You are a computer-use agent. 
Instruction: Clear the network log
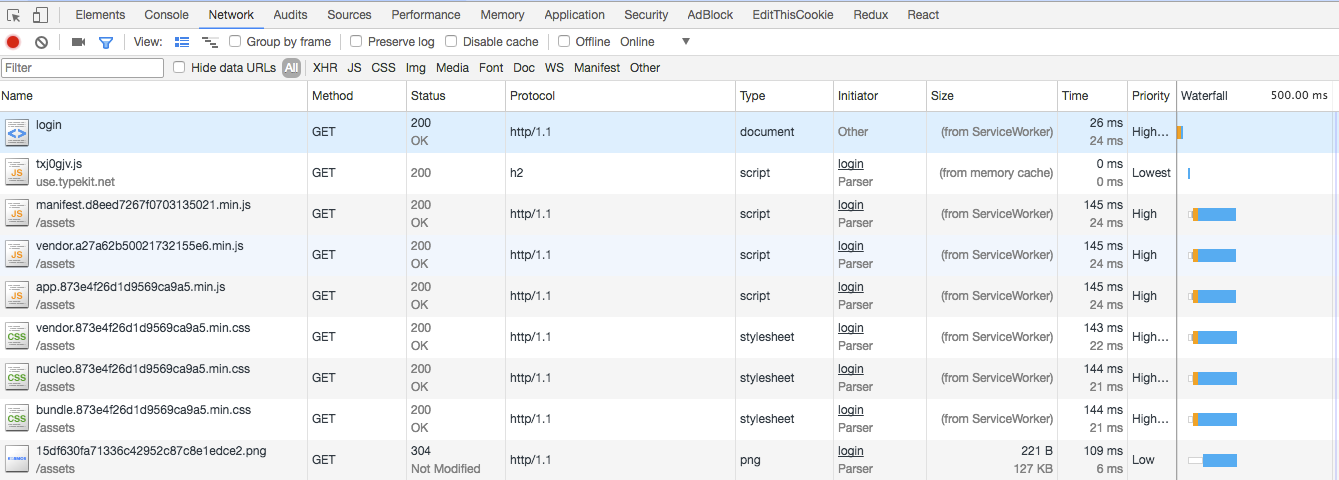[x=41, y=42]
